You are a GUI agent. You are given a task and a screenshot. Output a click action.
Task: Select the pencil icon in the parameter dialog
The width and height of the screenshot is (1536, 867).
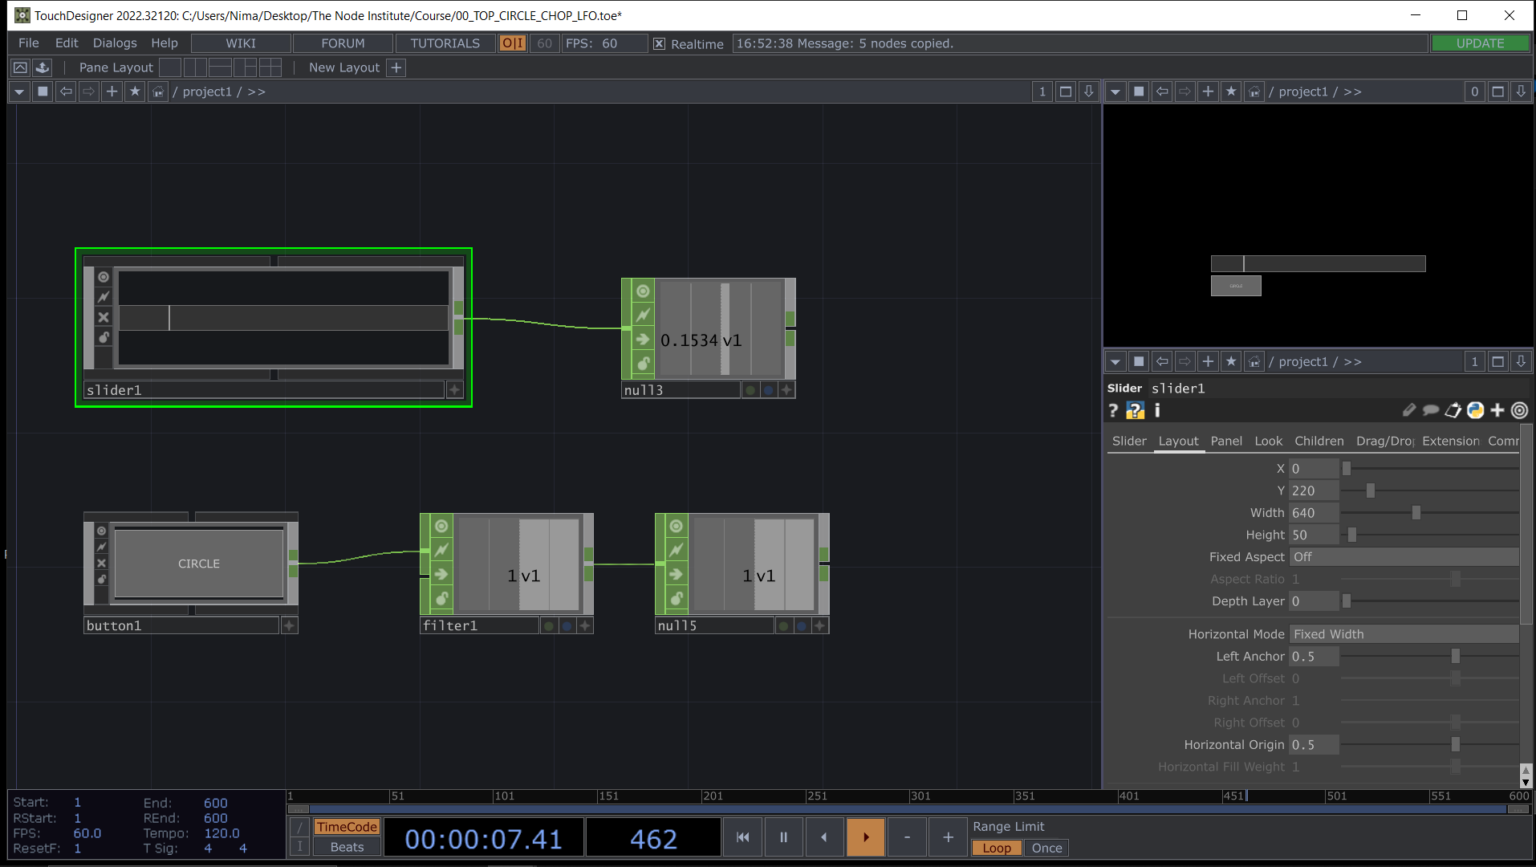(x=1409, y=410)
